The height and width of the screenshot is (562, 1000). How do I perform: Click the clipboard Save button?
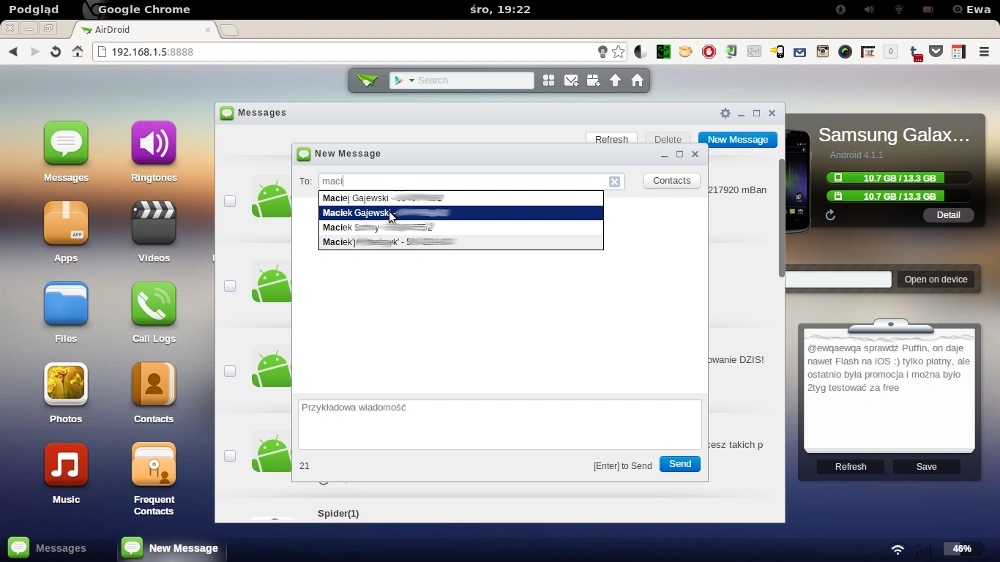(927, 466)
